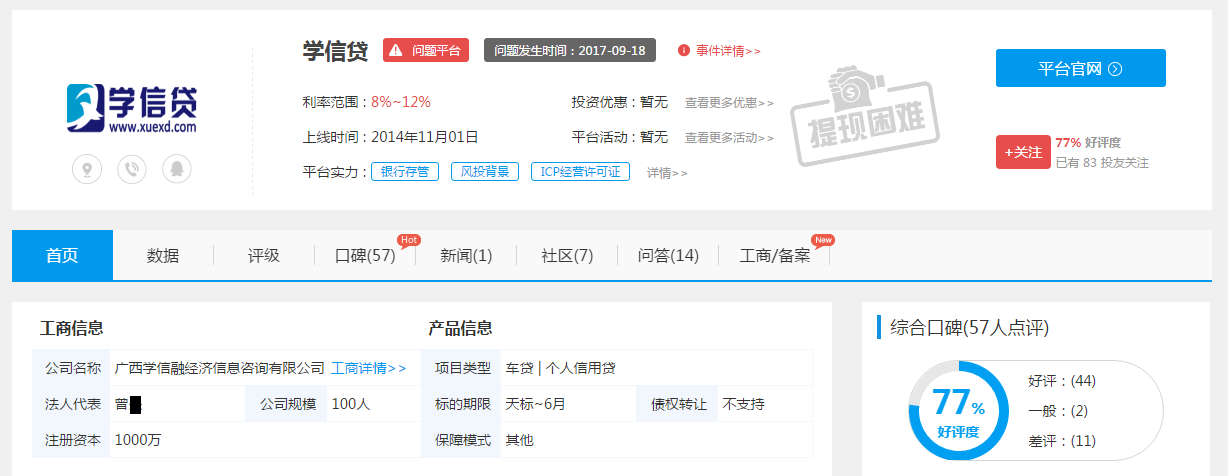Click the 一般：(2) count

tap(1058, 411)
